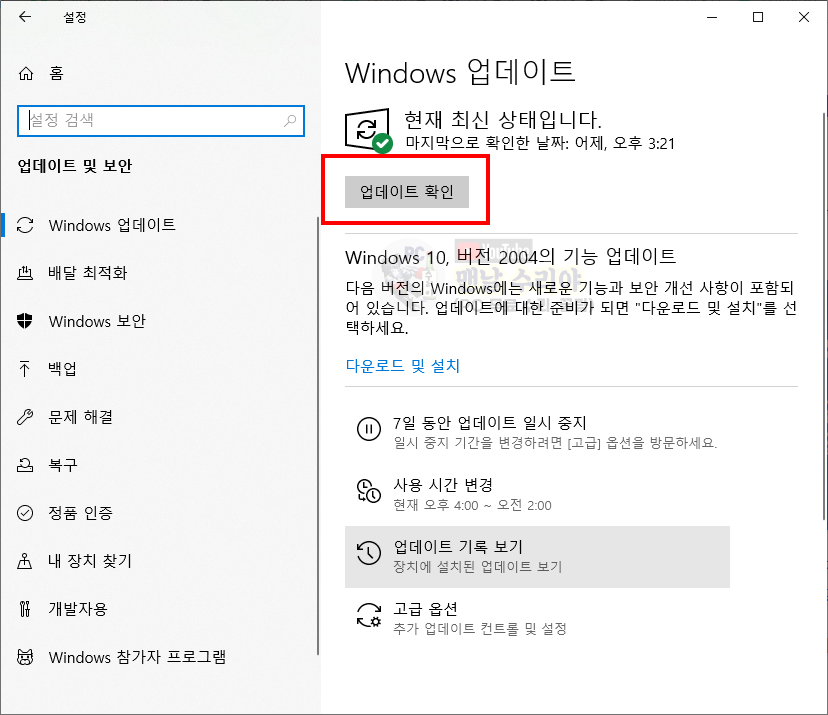828x715 pixels.
Task: Click the gear sync icon for 고급 옵션
Action: pyautogui.click(x=369, y=615)
